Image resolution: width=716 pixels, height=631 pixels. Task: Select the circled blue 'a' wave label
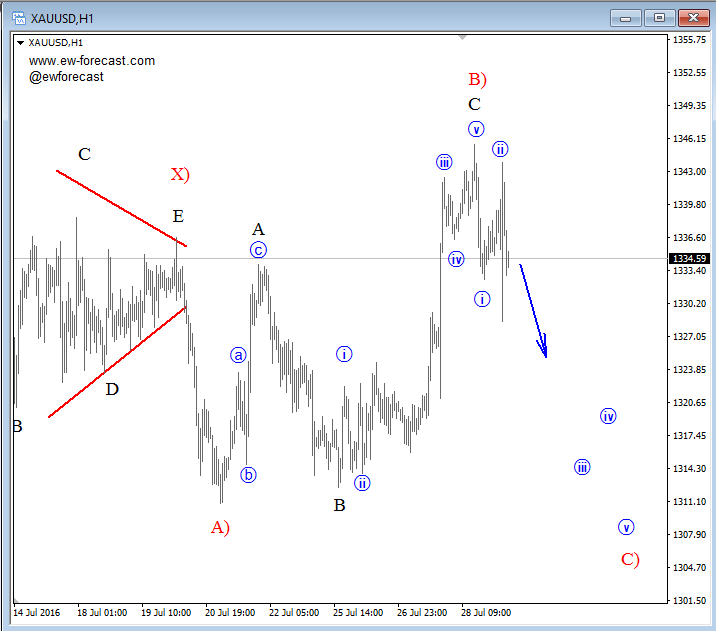pyautogui.click(x=238, y=355)
